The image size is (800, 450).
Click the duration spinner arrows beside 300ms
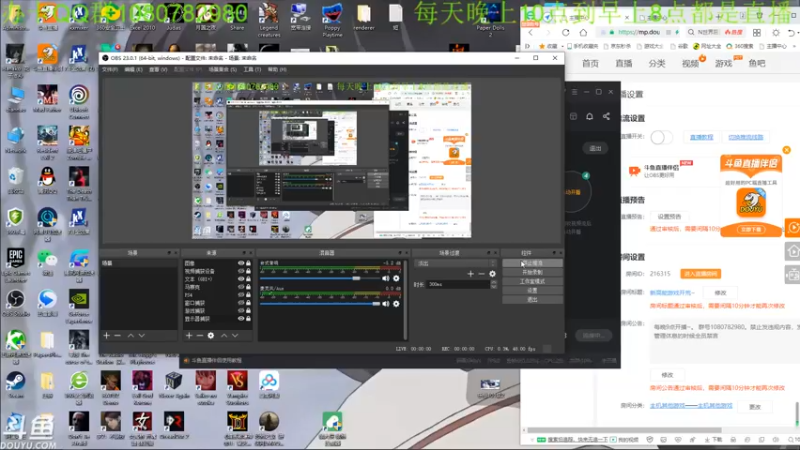pos(493,284)
